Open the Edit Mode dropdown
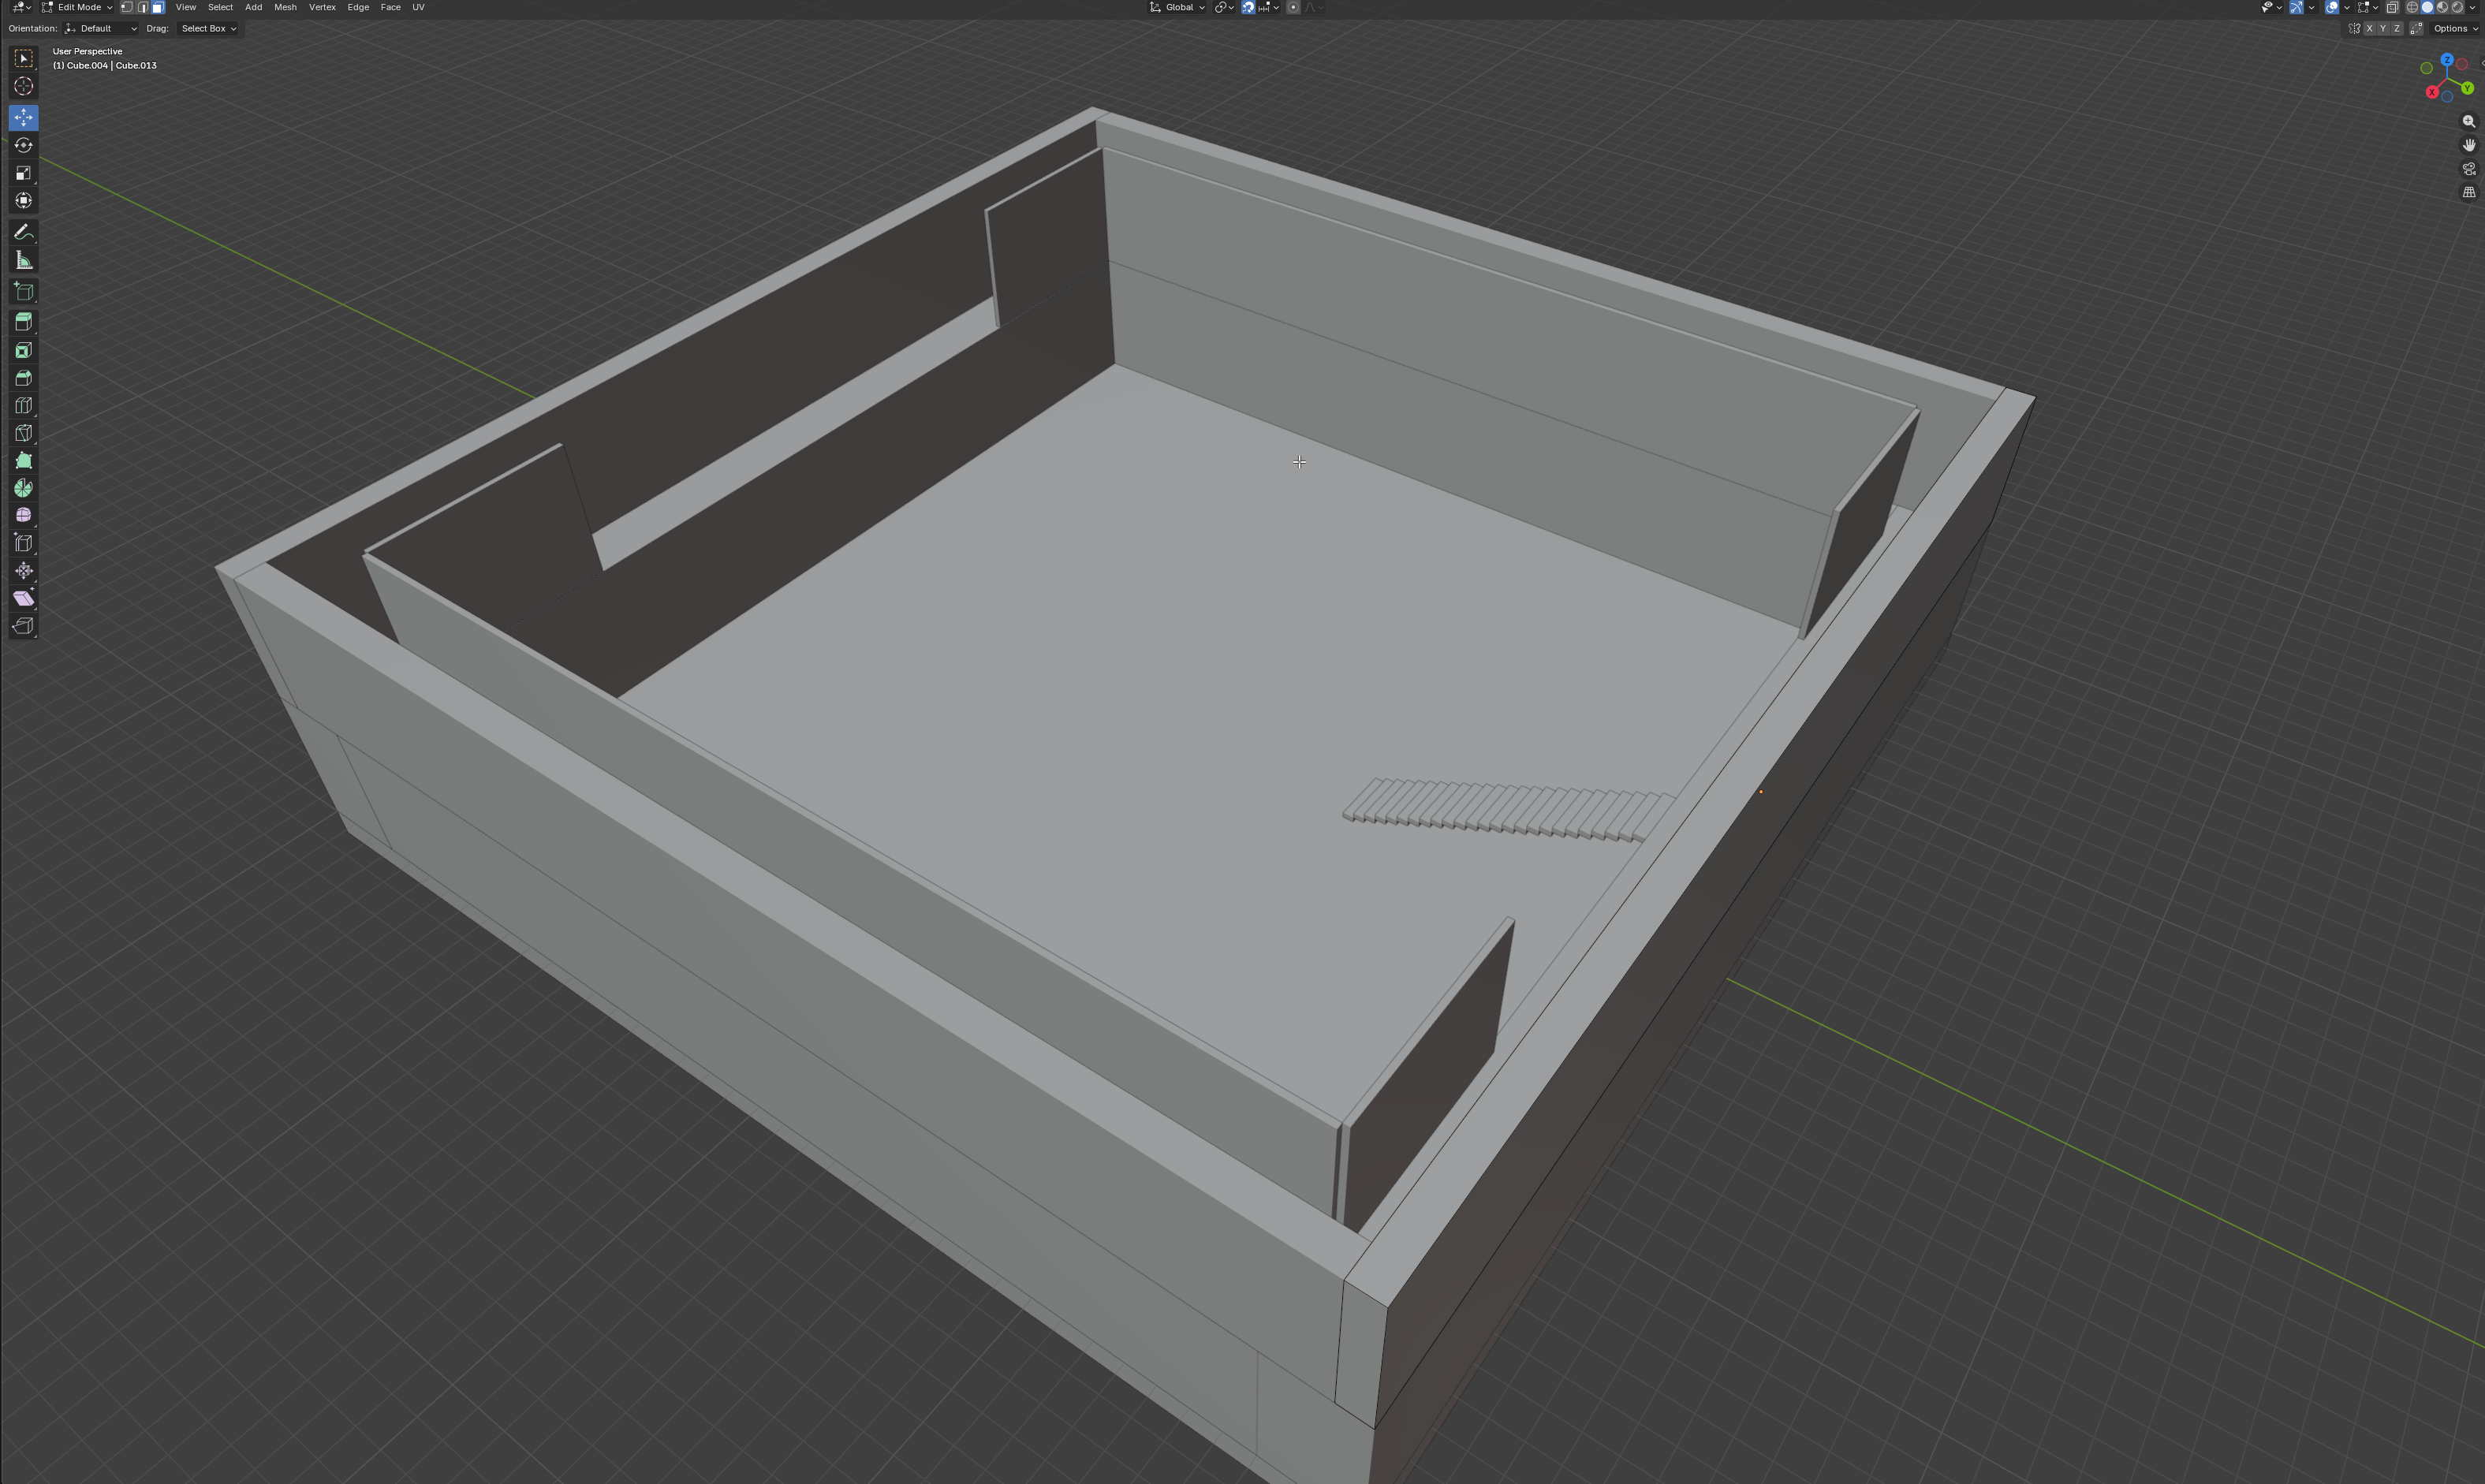This screenshot has height=1484, width=2485. pyautogui.click(x=77, y=7)
